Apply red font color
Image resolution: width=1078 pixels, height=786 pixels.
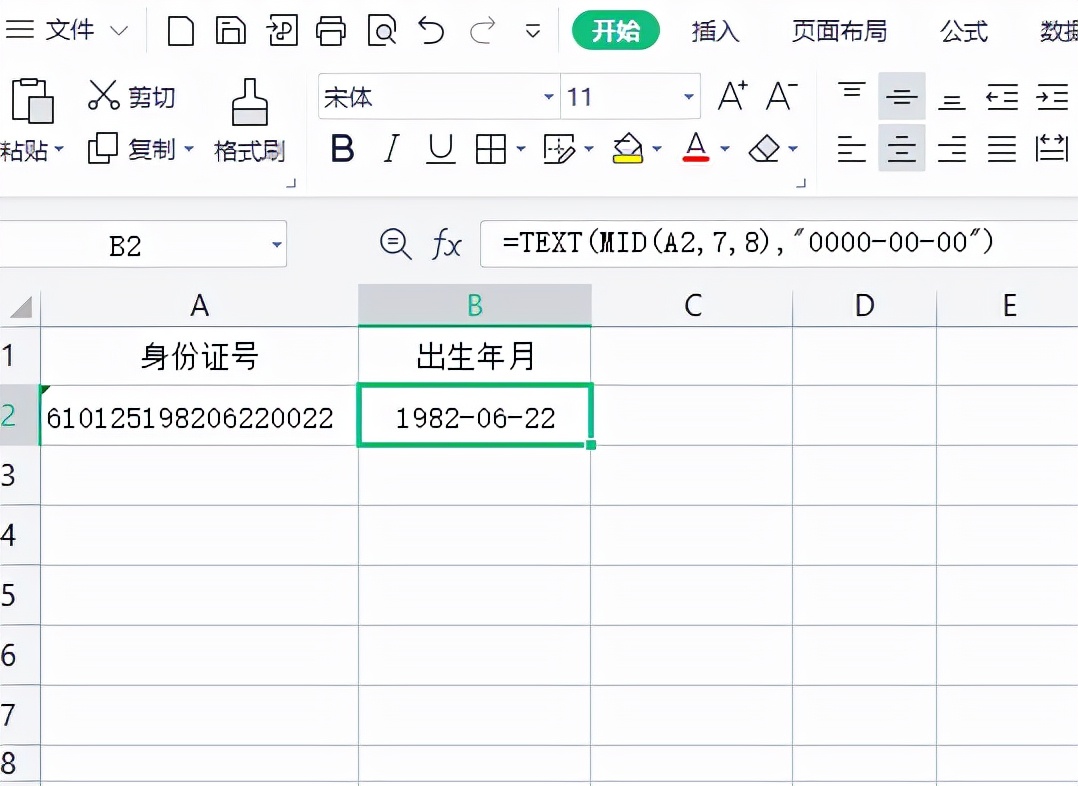click(696, 149)
